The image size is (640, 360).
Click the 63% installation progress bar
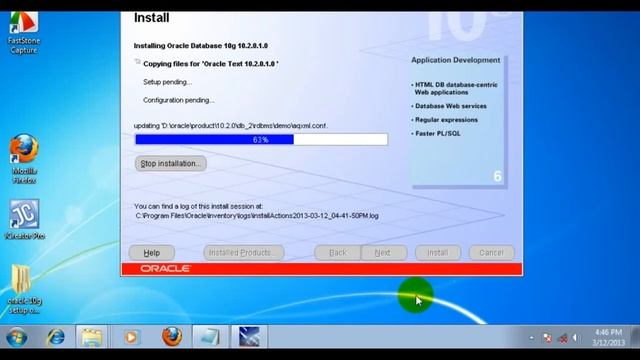[261, 140]
